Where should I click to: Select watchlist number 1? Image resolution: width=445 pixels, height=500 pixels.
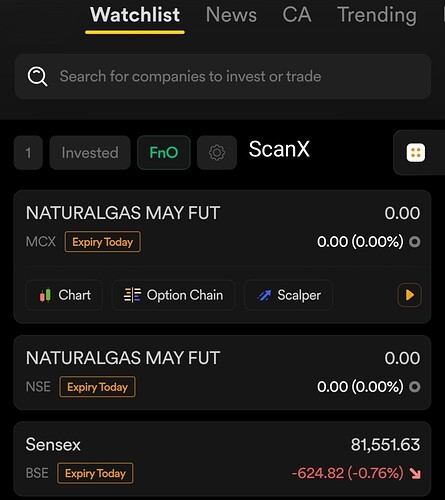click(28, 153)
